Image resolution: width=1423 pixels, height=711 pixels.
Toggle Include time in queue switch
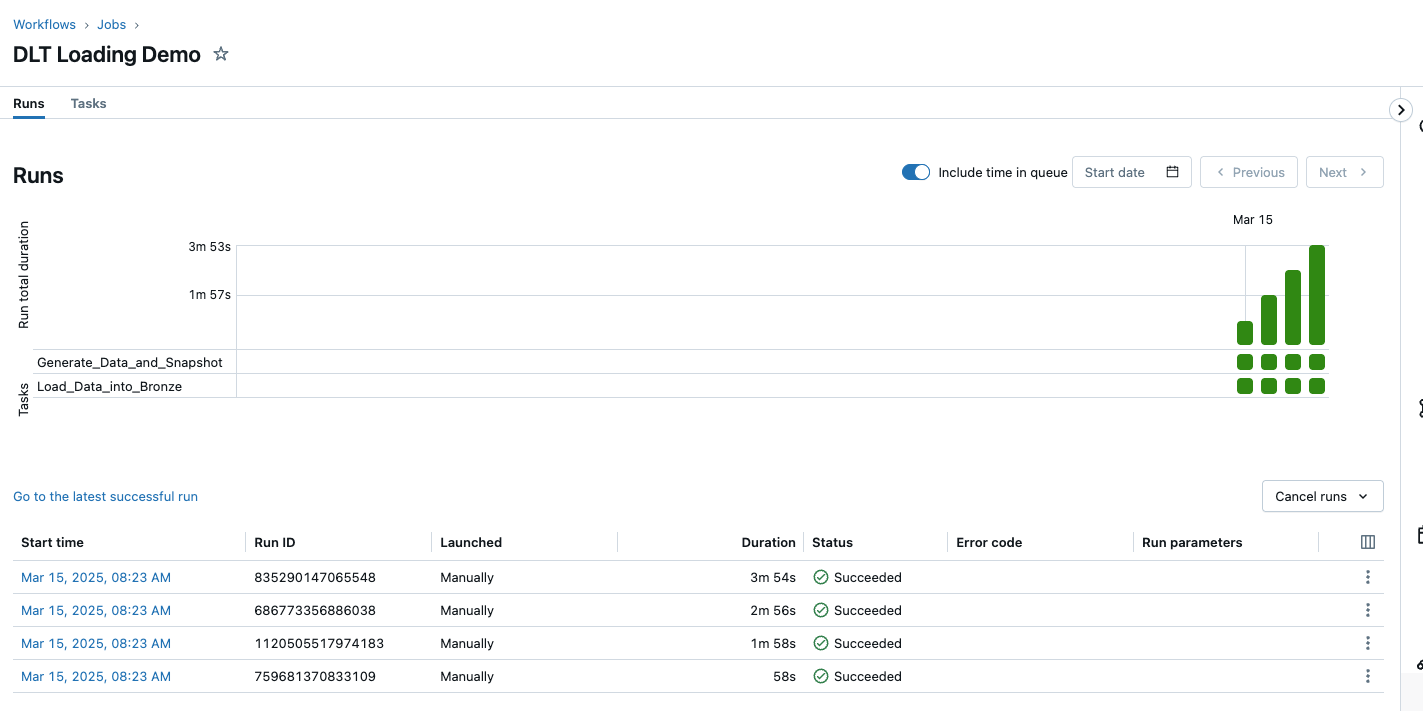915,172
